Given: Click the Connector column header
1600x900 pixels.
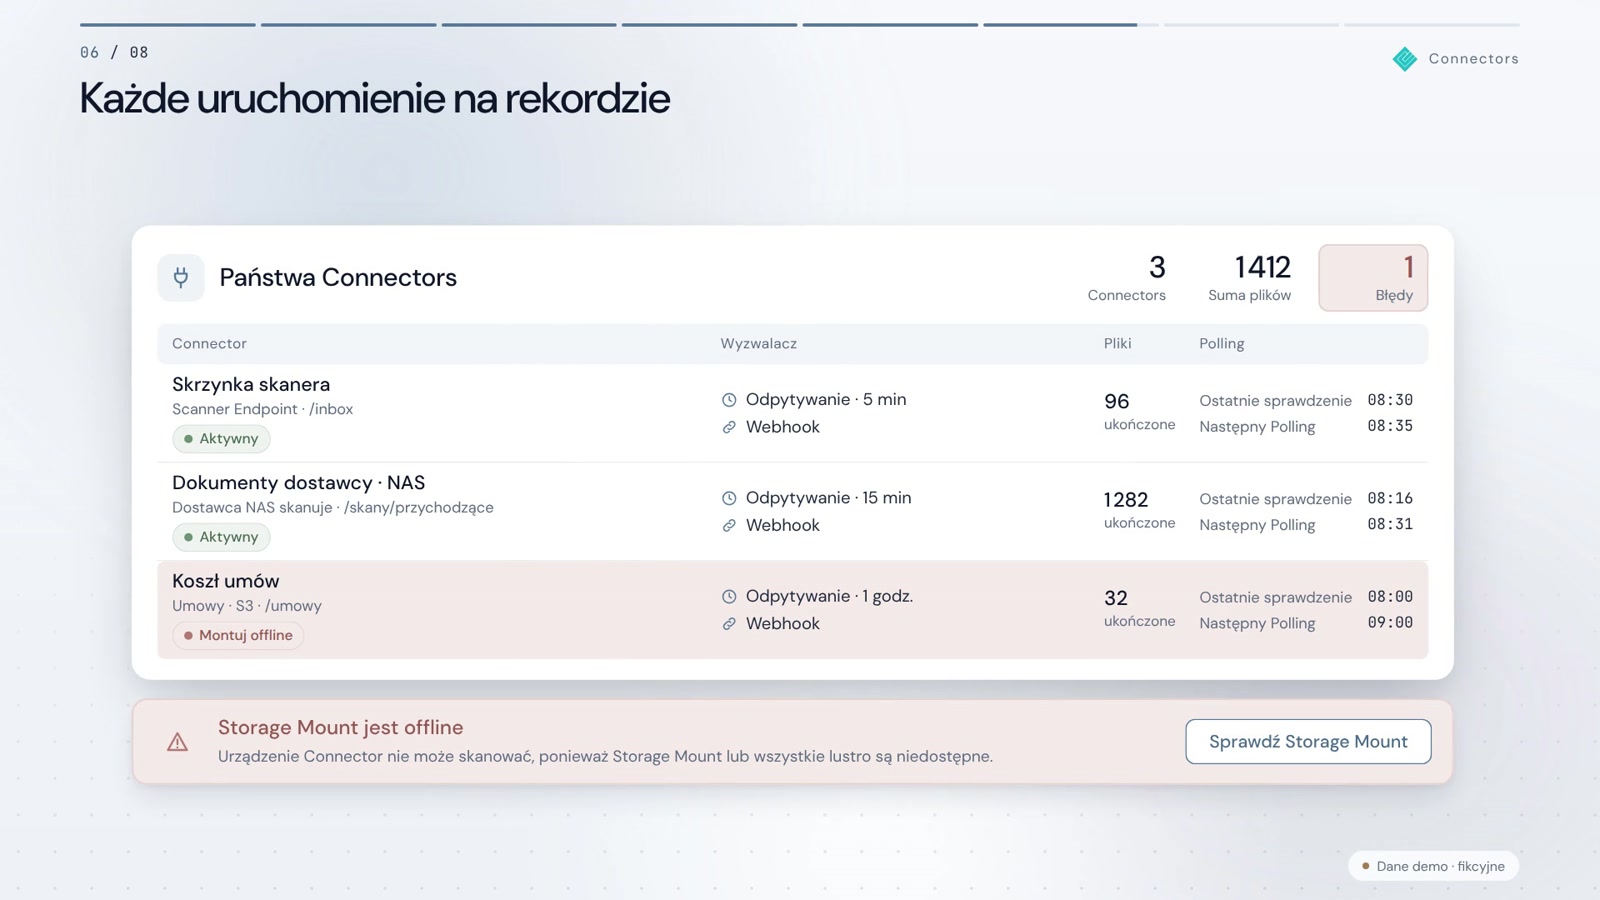Looking at the screenshot, I should click(209, 343).
